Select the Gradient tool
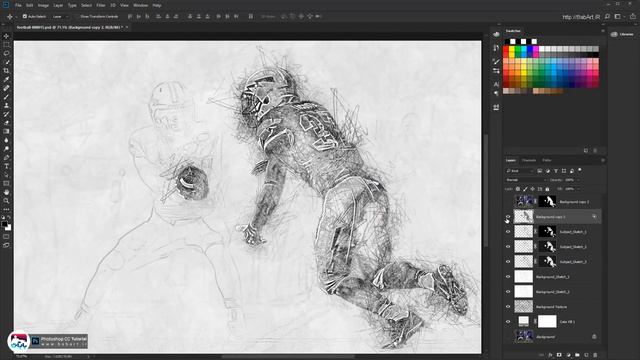Viewport: 640px width, 360px height. tap(6, 131)
